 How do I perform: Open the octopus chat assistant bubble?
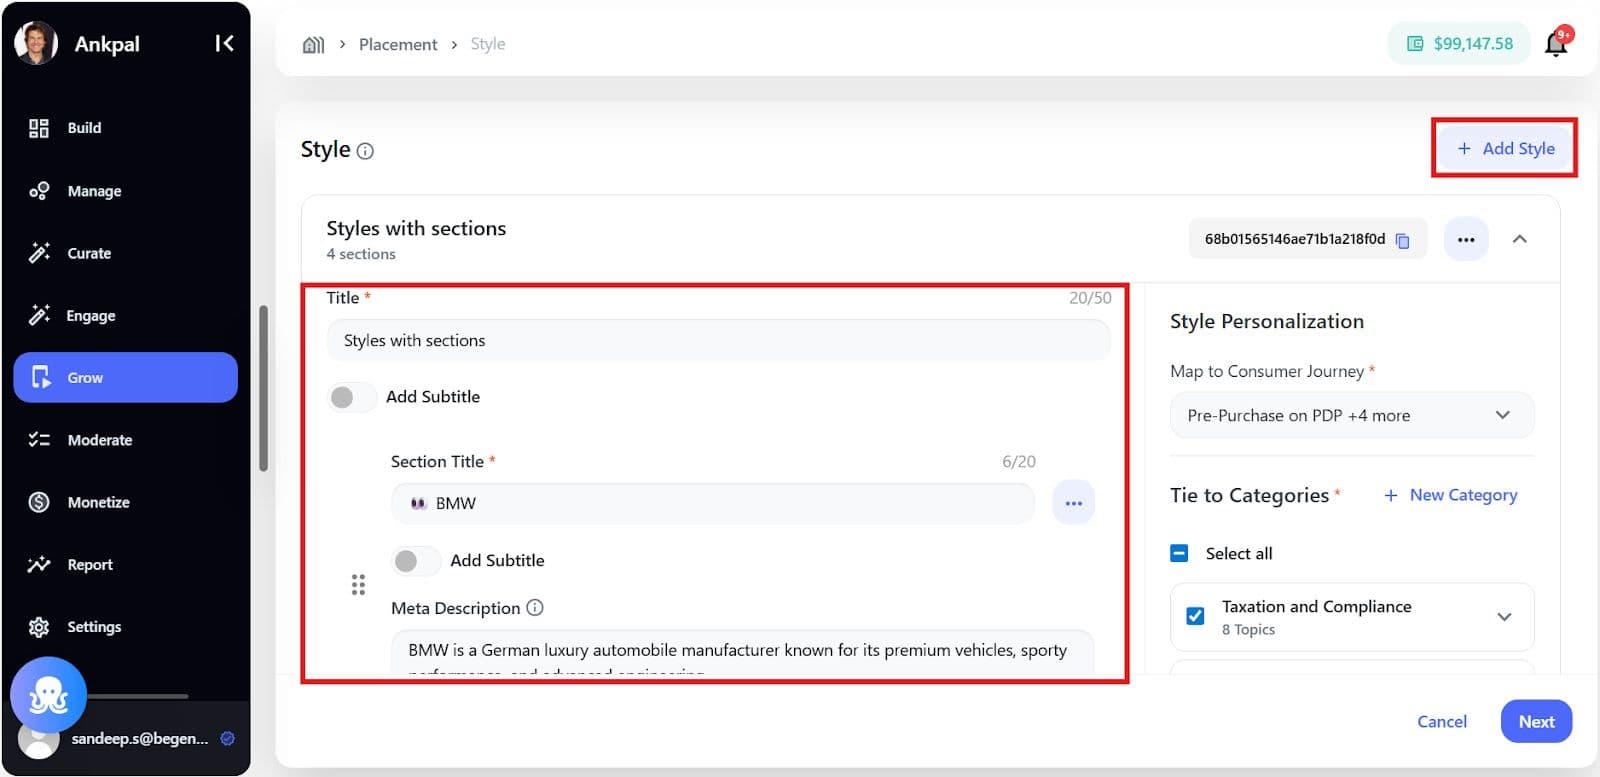(48, 695)
